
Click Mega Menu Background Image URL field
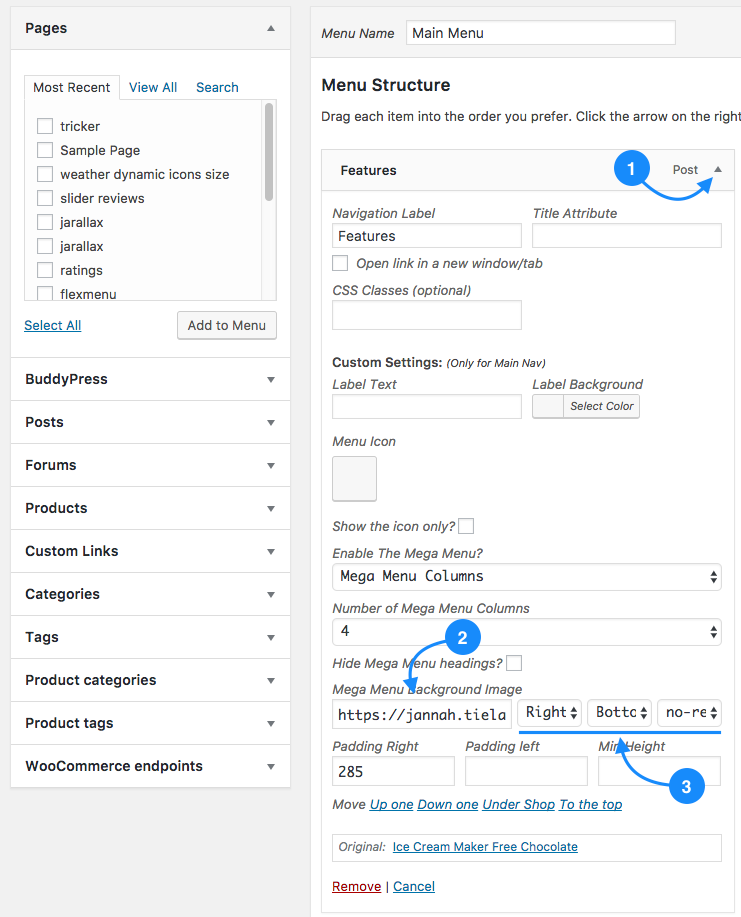[422, 714]
